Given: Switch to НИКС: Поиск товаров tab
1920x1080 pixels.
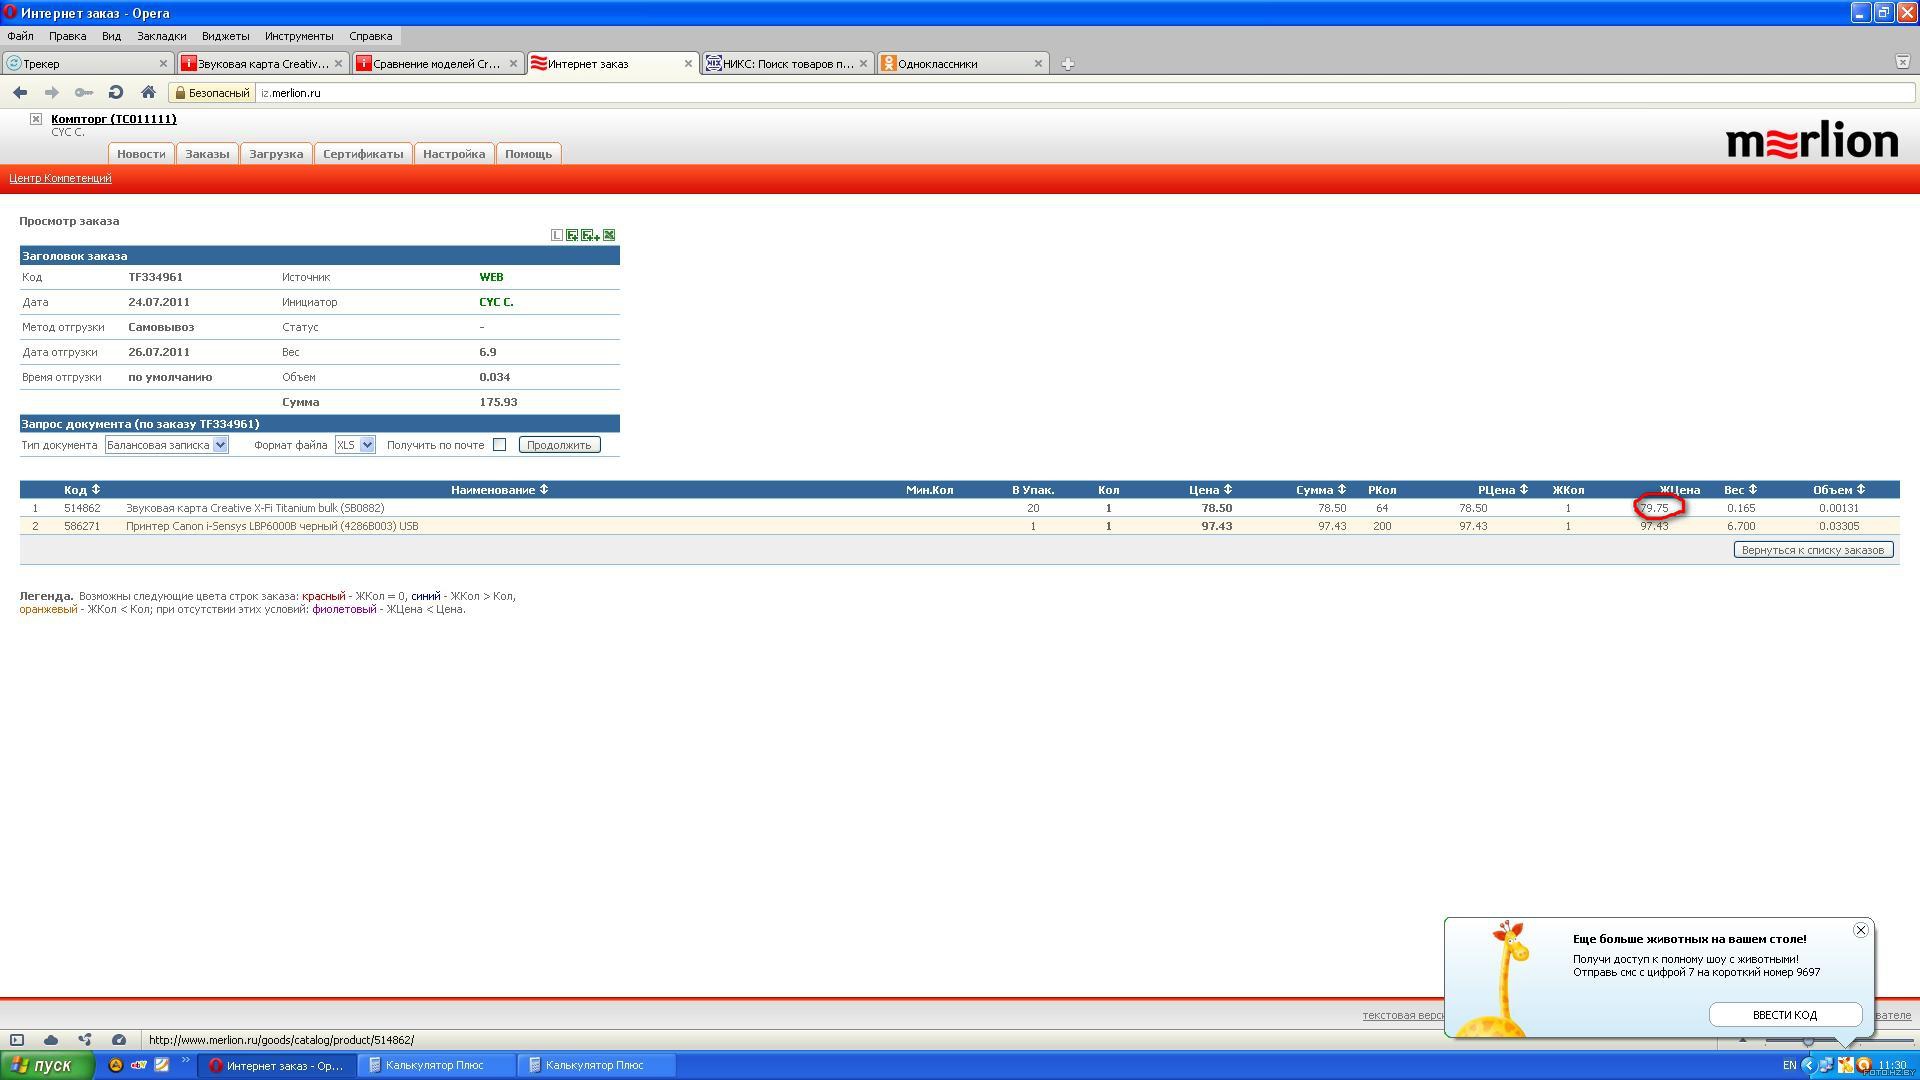Looking at the screenshot, I should 787,63.
